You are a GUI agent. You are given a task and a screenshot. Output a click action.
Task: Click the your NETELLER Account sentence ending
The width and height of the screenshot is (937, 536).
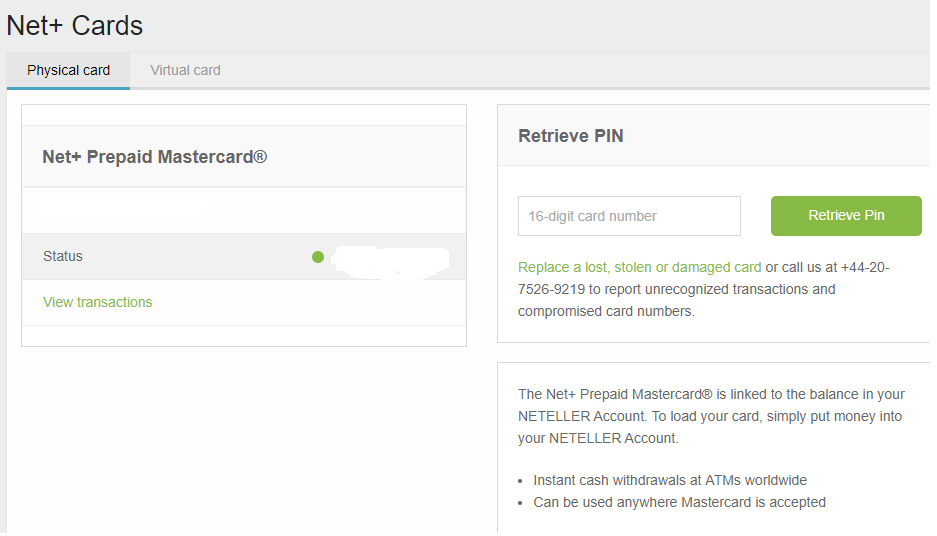coord(598,439)
